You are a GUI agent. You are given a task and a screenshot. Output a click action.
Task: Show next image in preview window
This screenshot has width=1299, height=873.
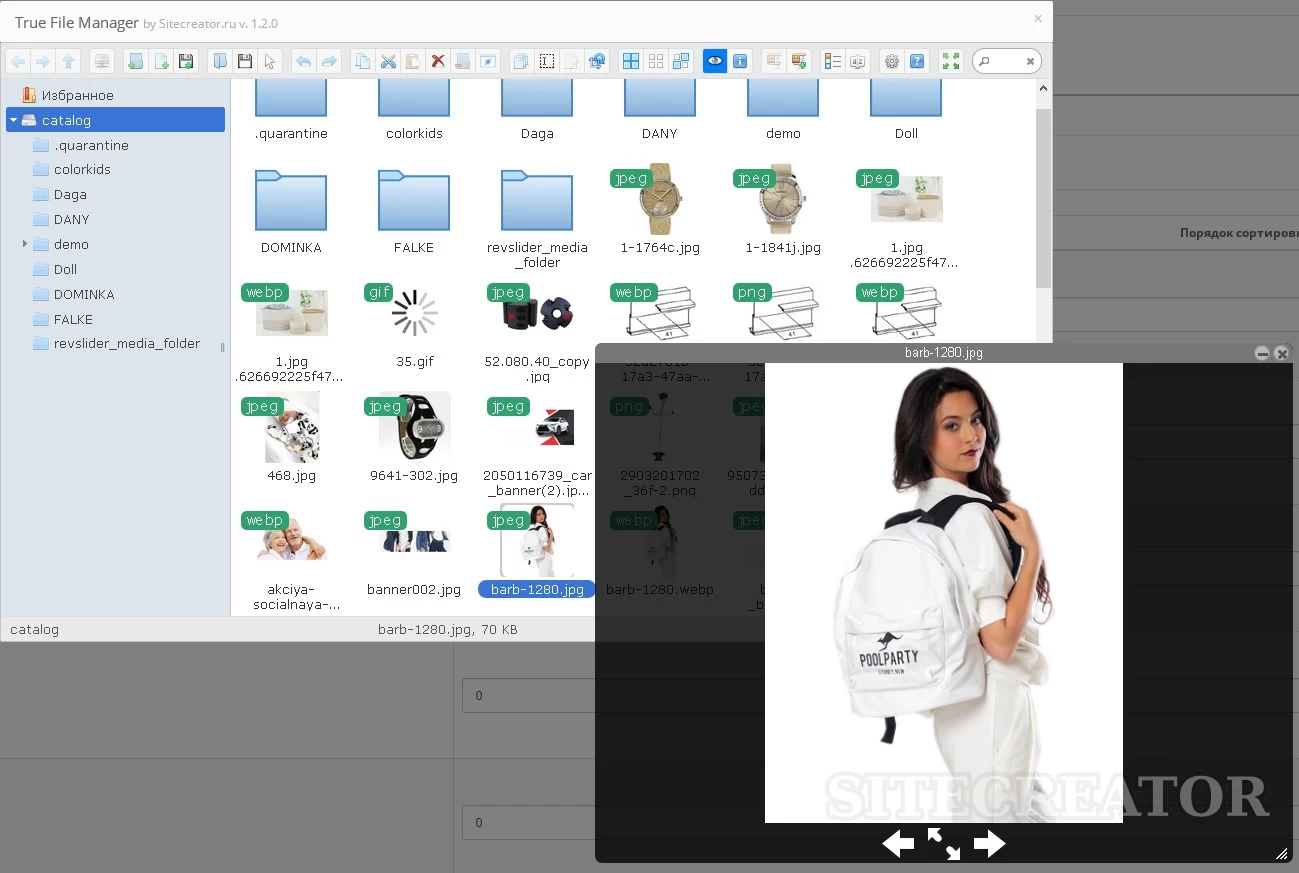[989, 844]
